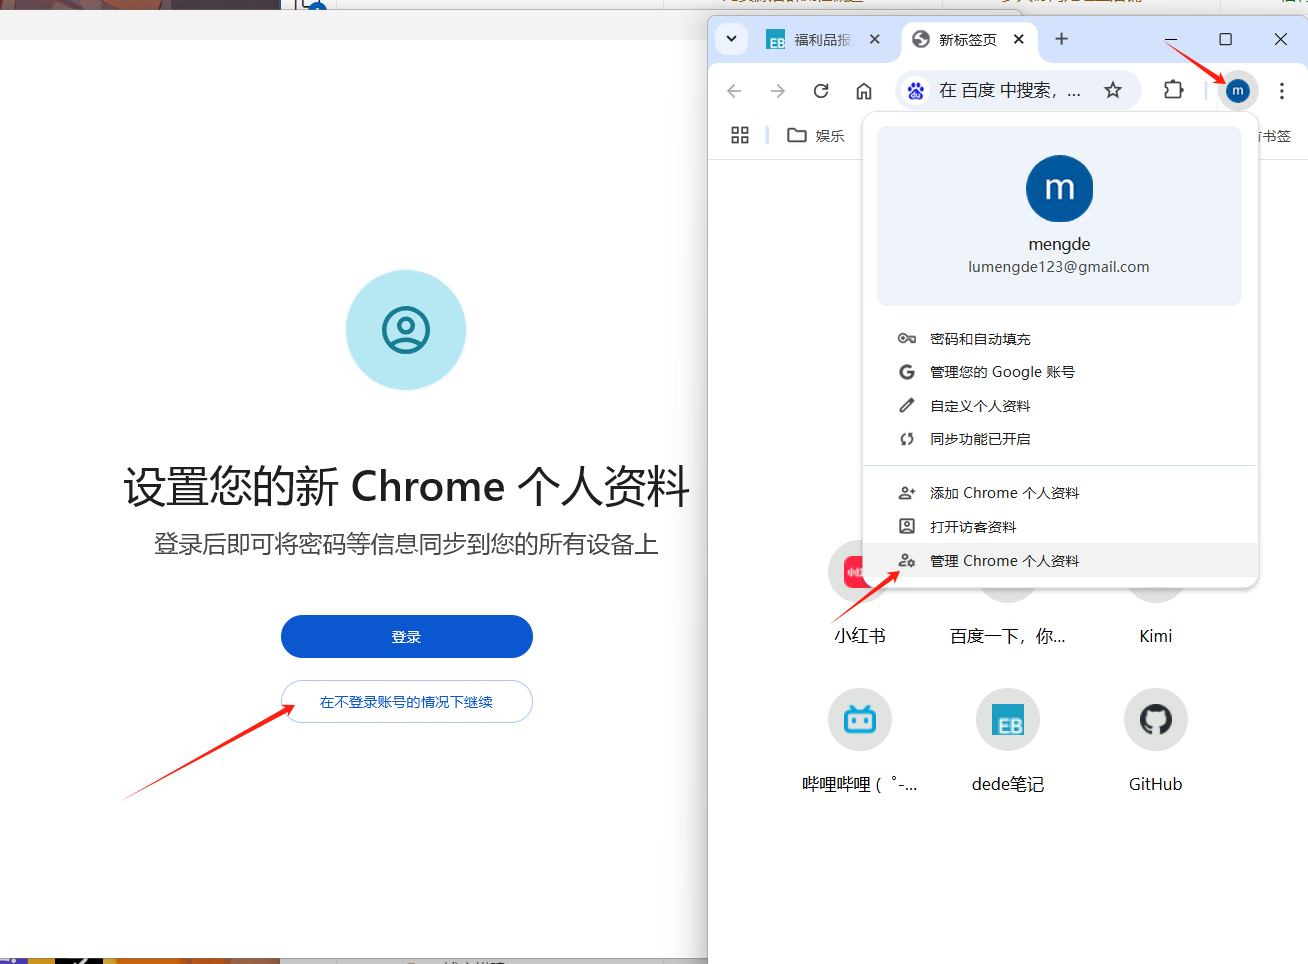Reload the current page
Viewport: 1308px width, 964px height.
pyautogui.click(x=821, y=90)
